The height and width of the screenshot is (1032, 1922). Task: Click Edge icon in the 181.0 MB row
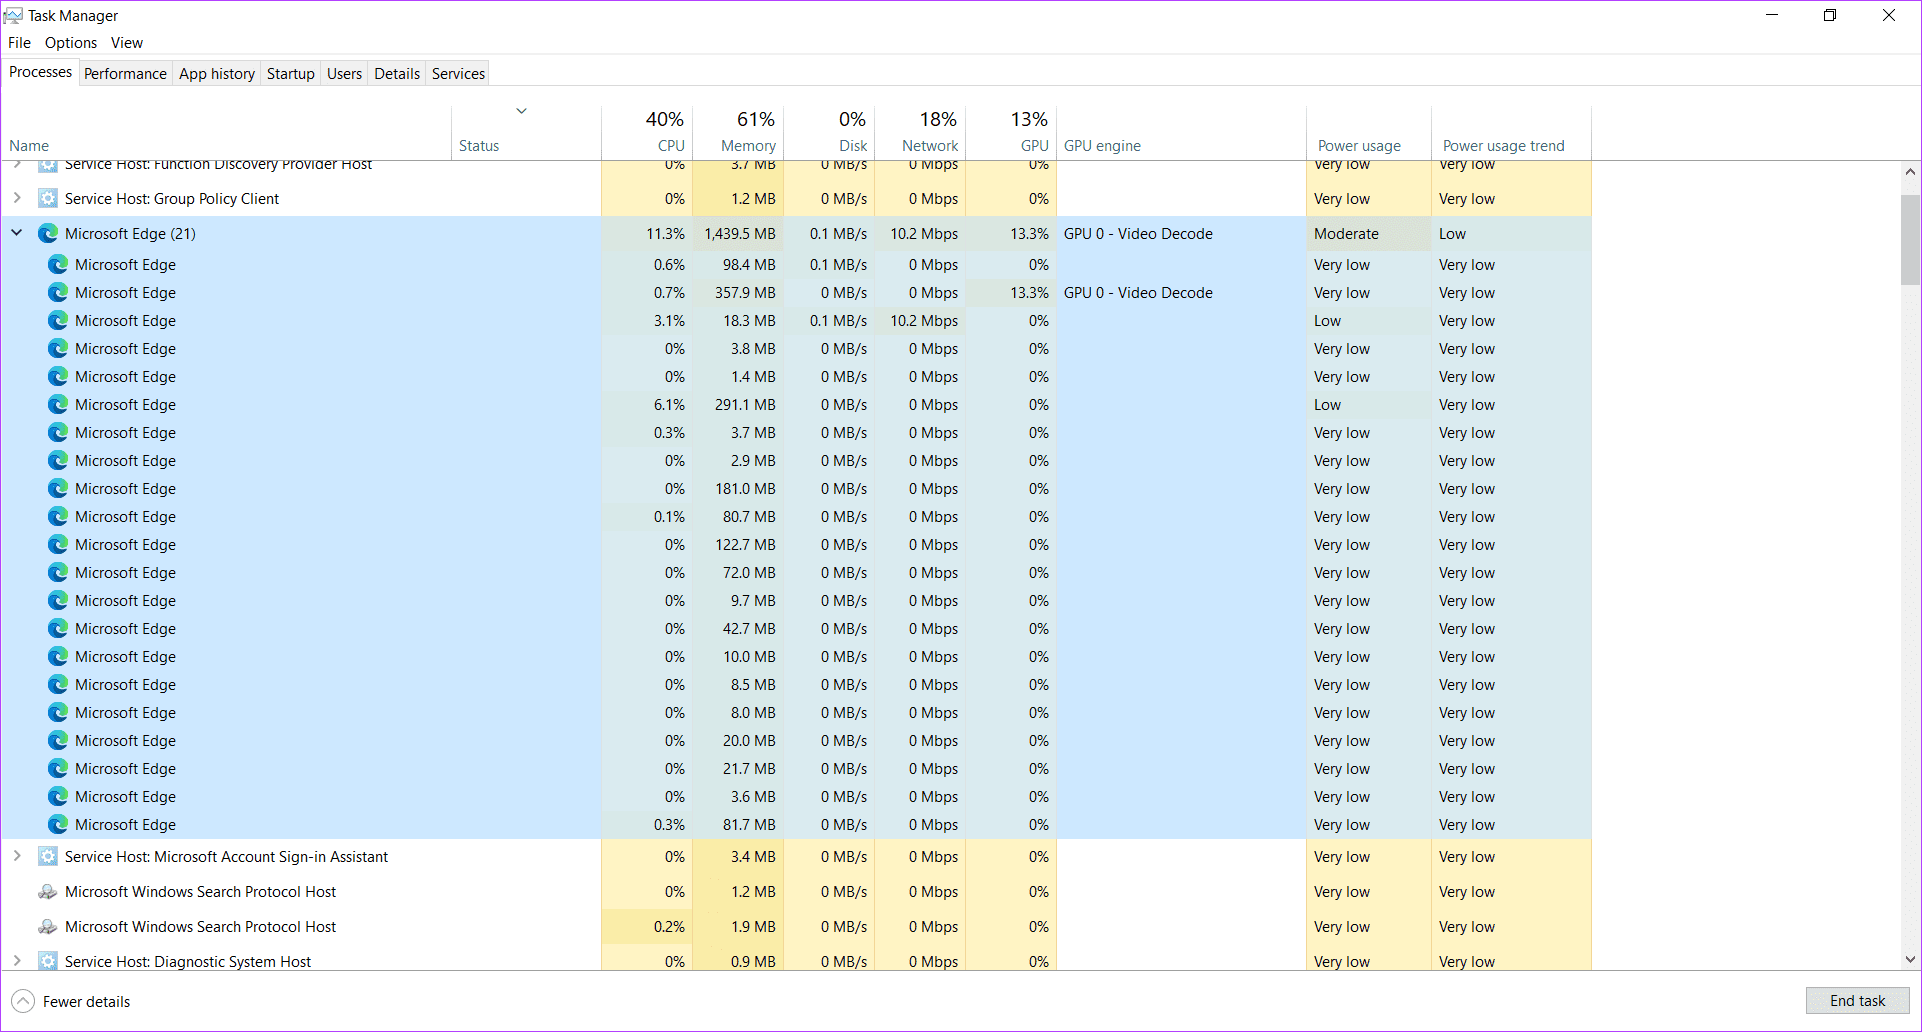pyautogui.click(x=58, y=488)
